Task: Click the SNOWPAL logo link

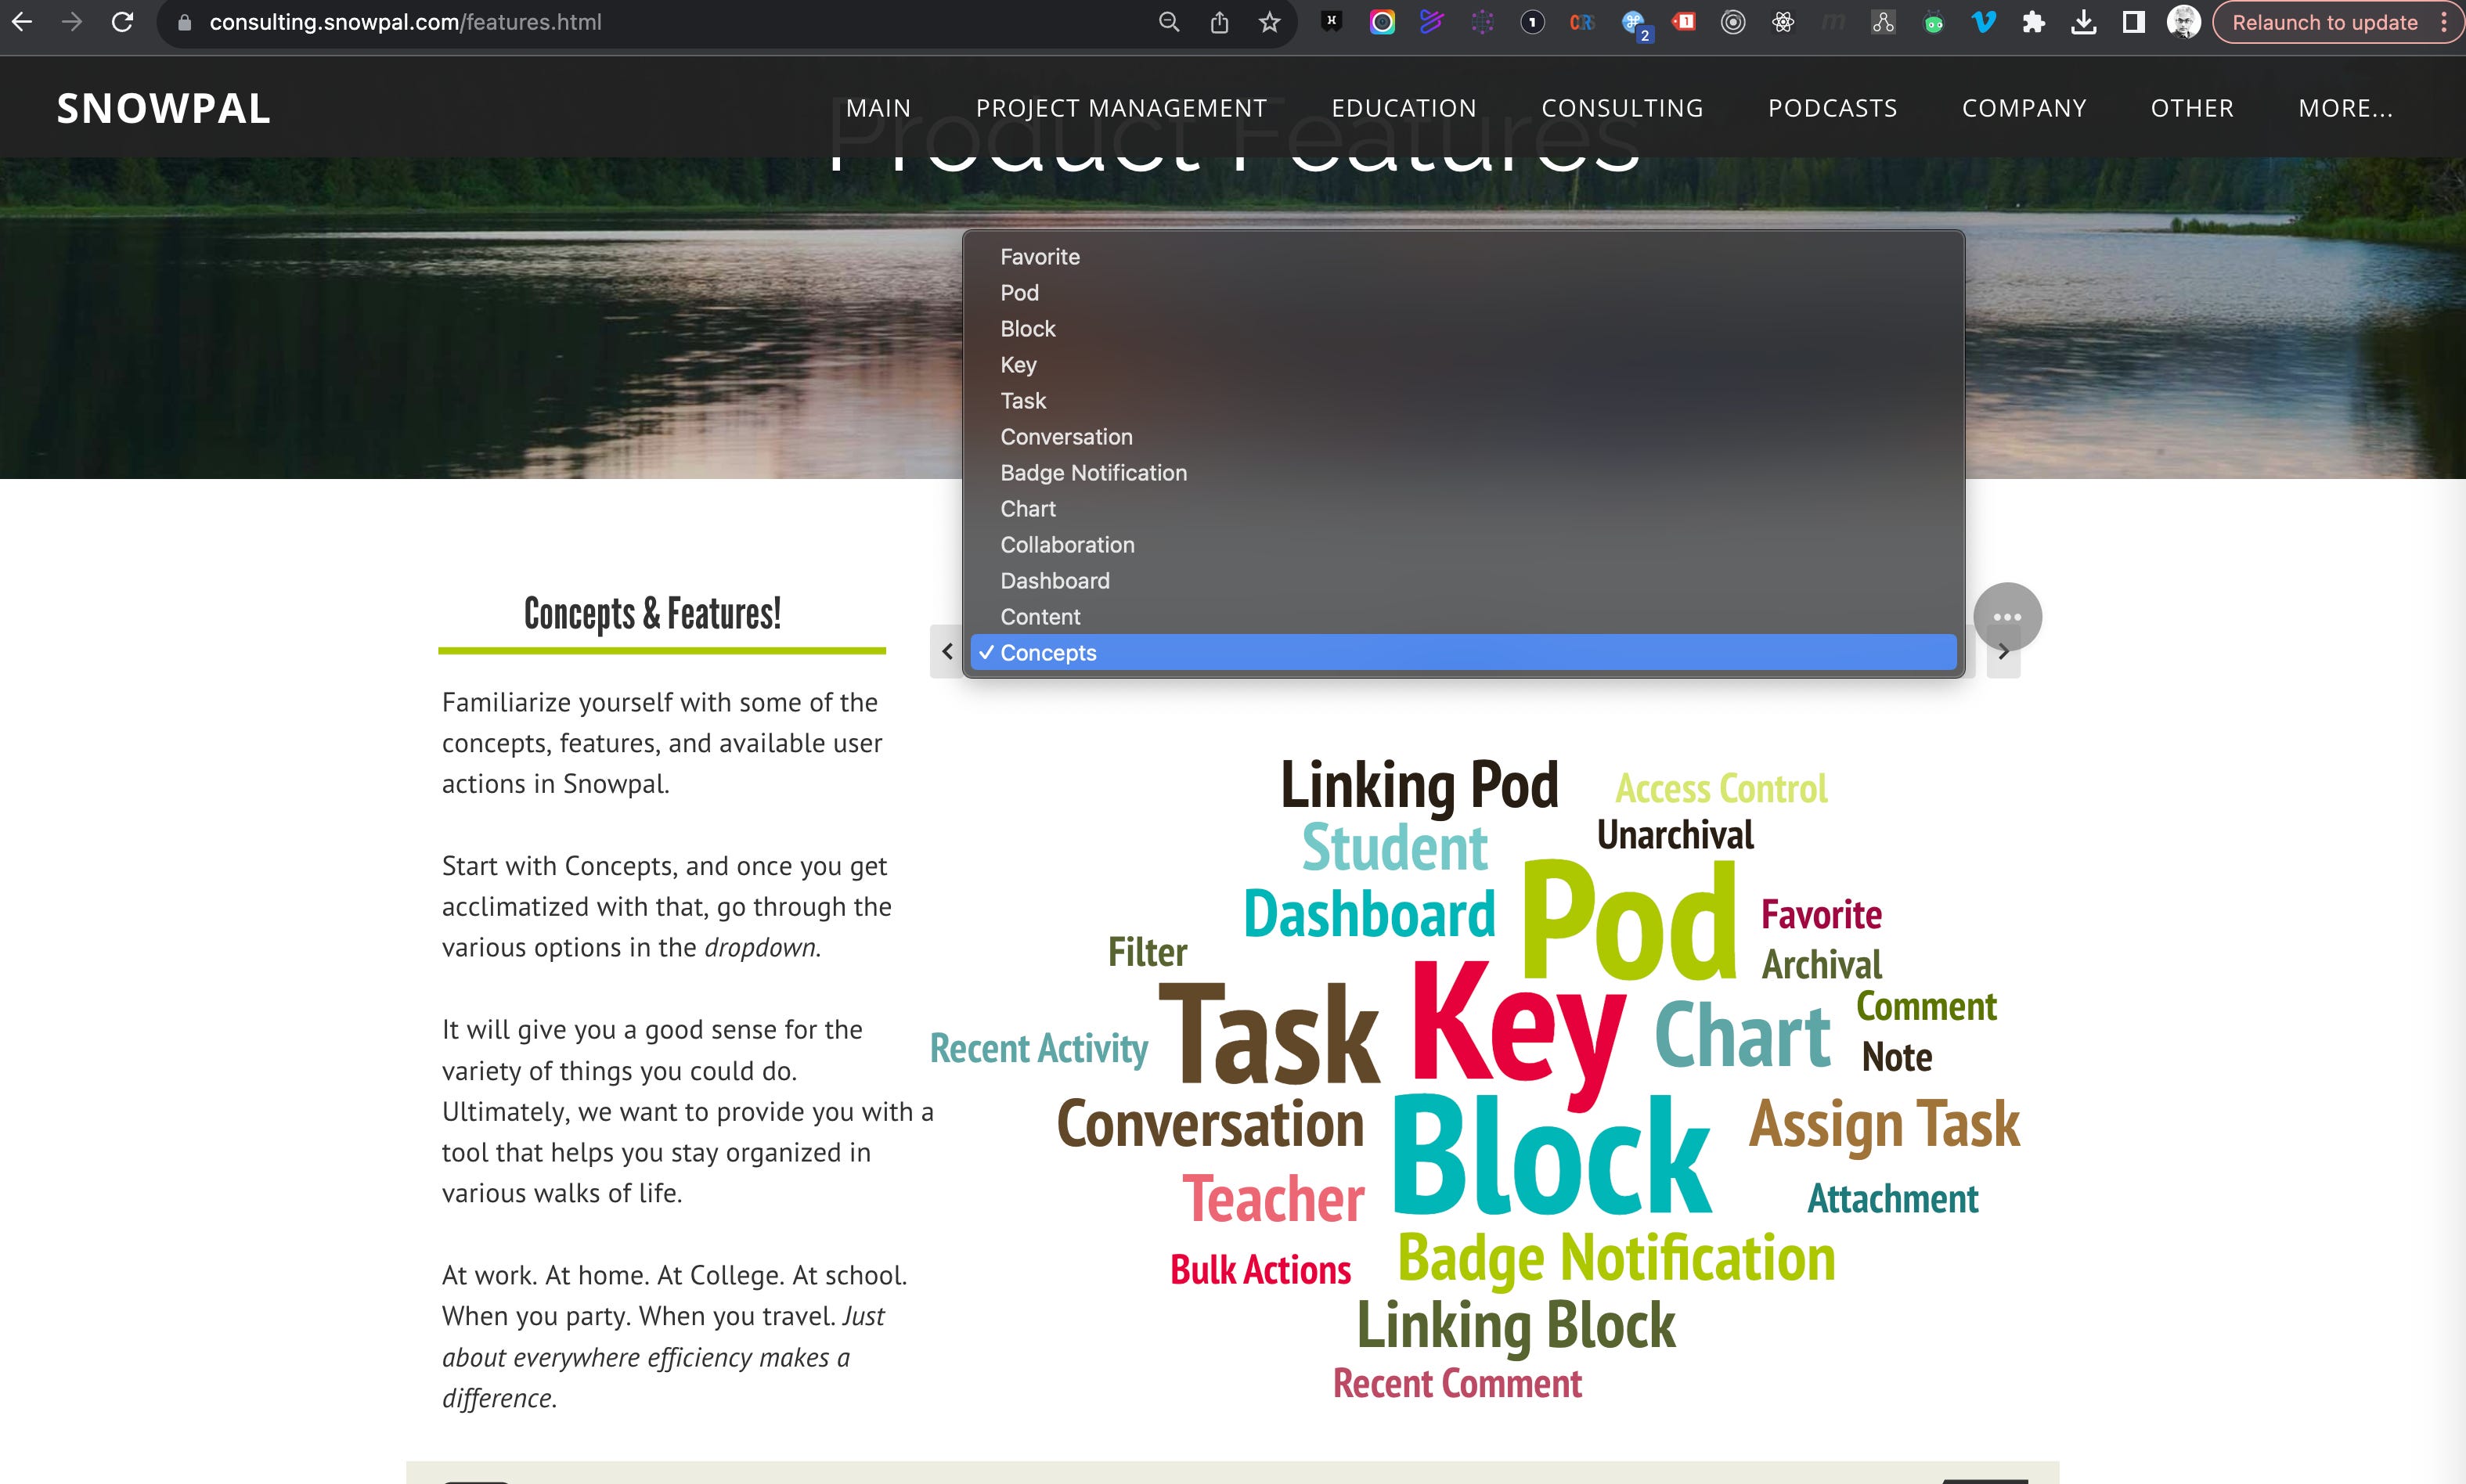Action: pos(164,108)
